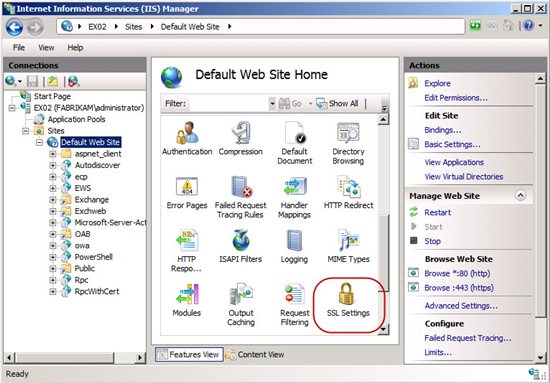Click the View Virtual Directories link

[464, 177]
